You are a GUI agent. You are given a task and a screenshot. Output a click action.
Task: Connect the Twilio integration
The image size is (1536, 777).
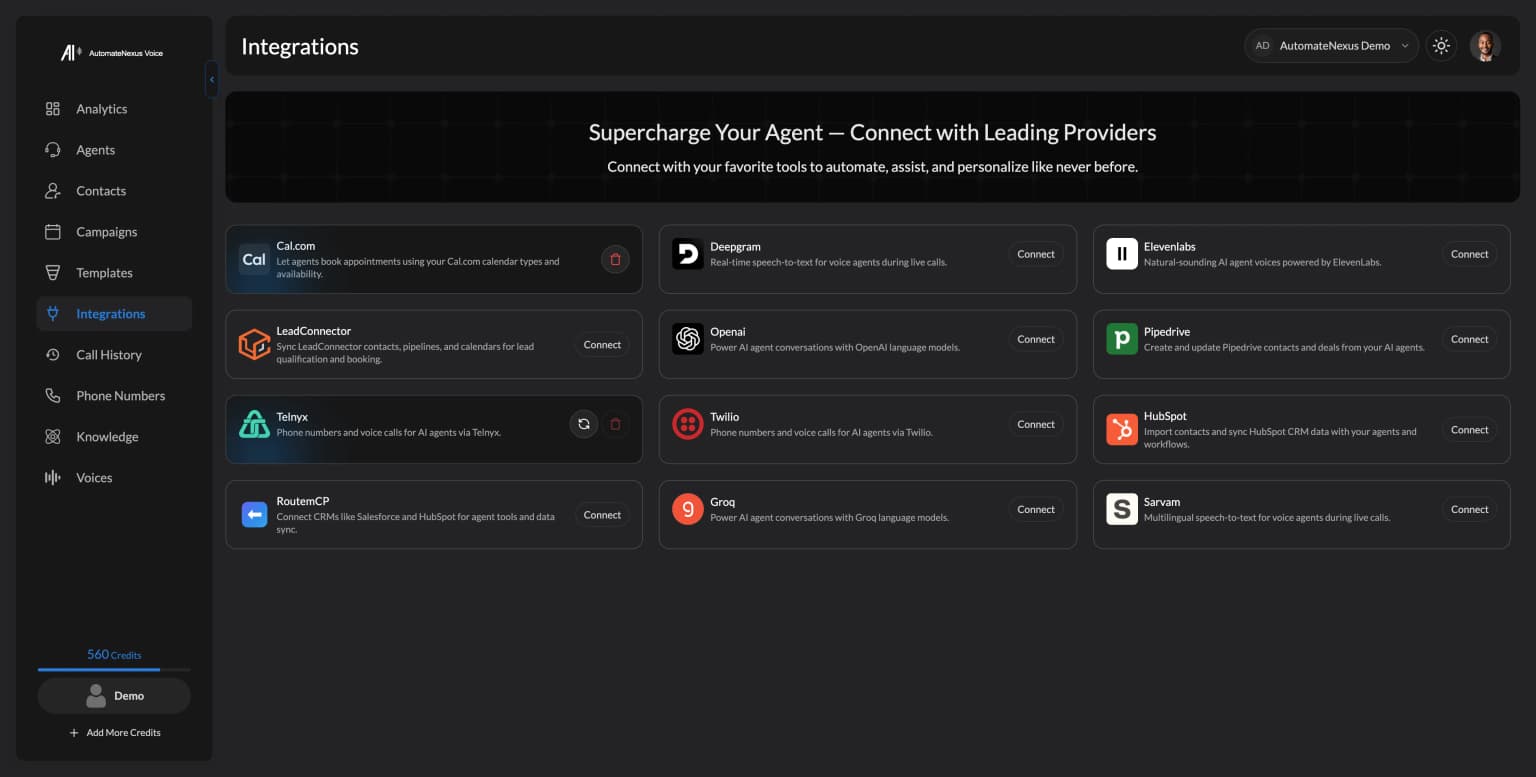pos(1036,424)
